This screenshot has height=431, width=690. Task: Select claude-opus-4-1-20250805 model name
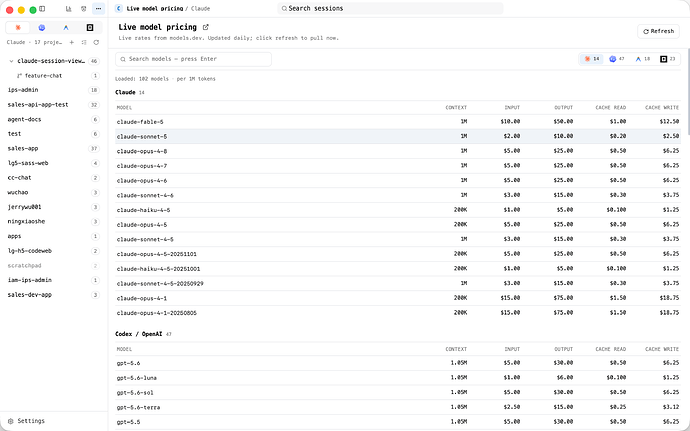(x=157, y=313)
